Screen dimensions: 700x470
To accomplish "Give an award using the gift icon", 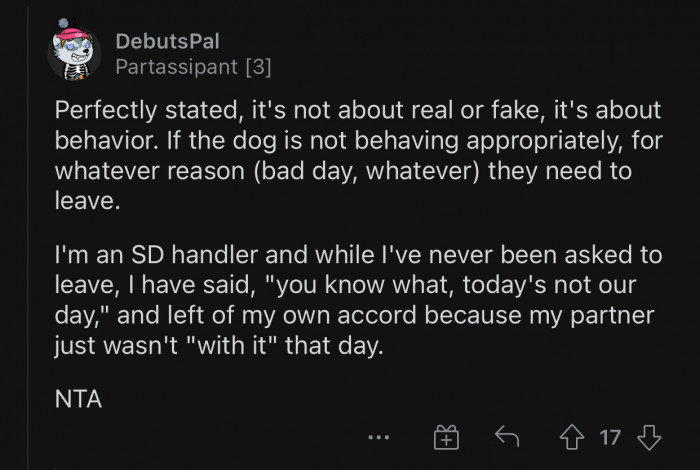I will pyautogui.click(x=445, y=437).
